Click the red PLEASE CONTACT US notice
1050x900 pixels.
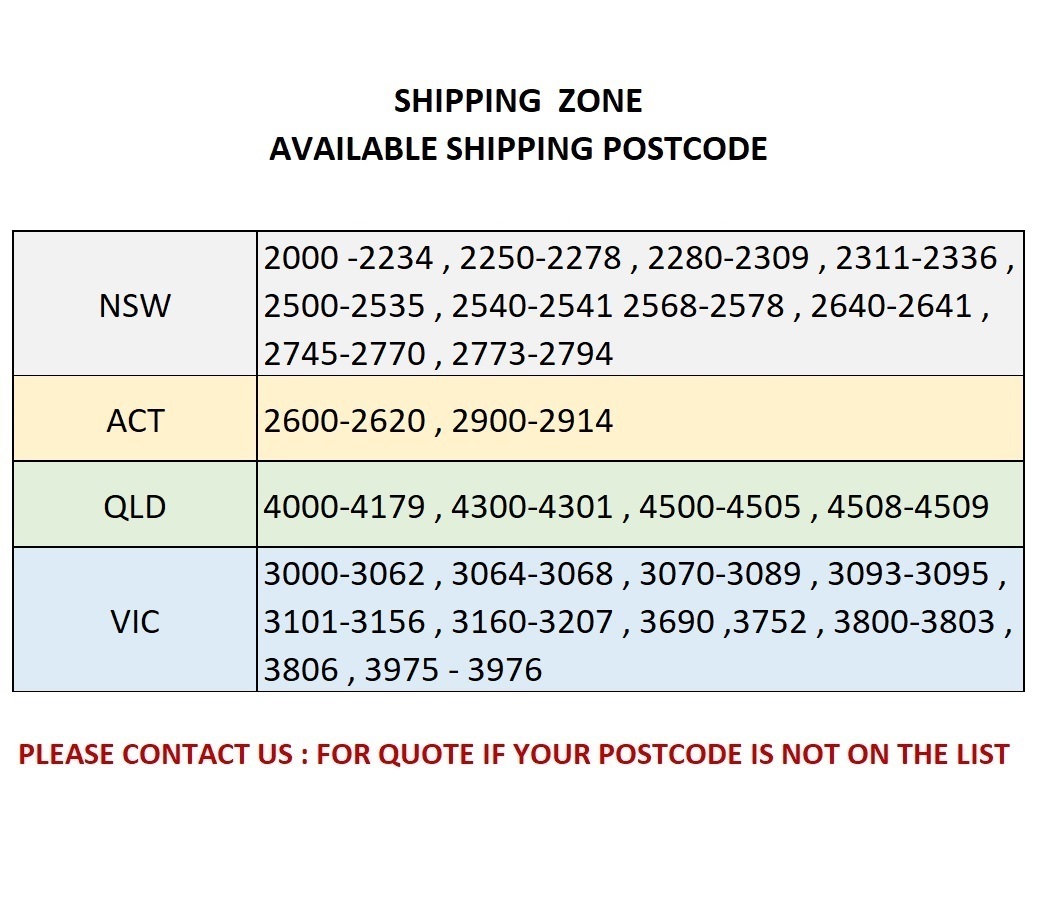(x=514, y=754)
